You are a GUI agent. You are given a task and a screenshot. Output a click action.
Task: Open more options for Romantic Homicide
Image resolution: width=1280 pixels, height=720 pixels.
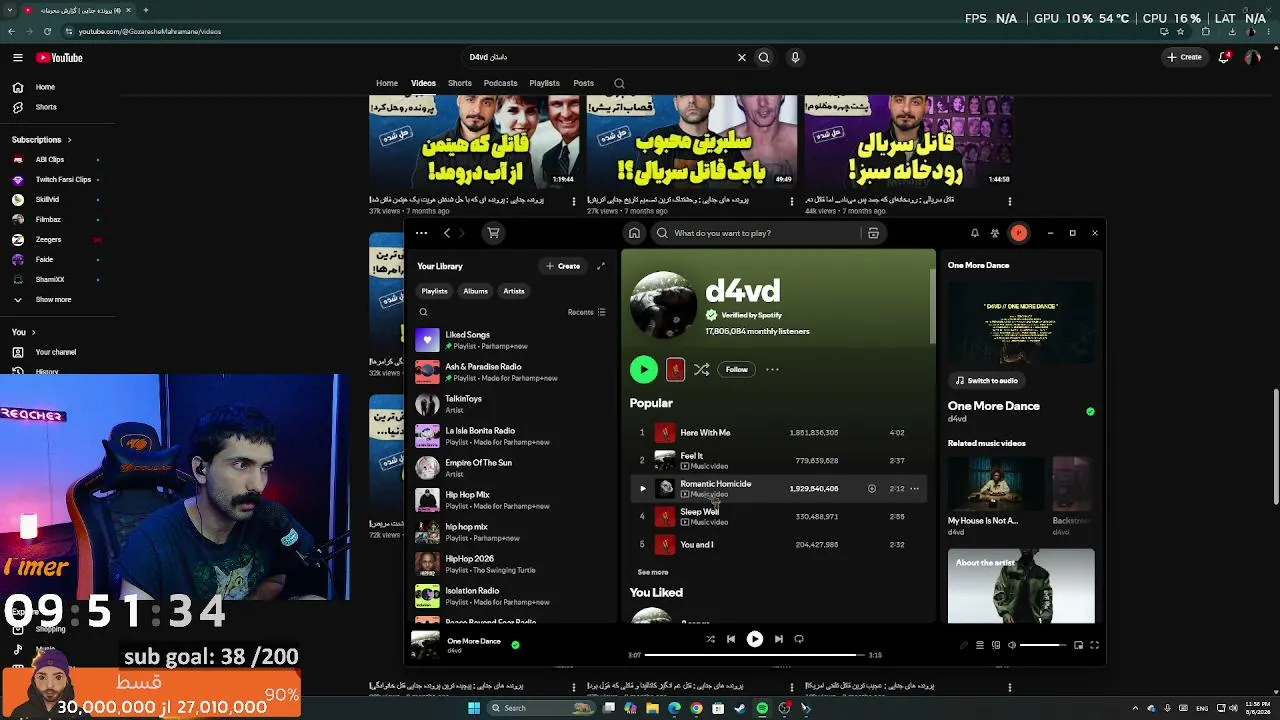coord(914,489)
